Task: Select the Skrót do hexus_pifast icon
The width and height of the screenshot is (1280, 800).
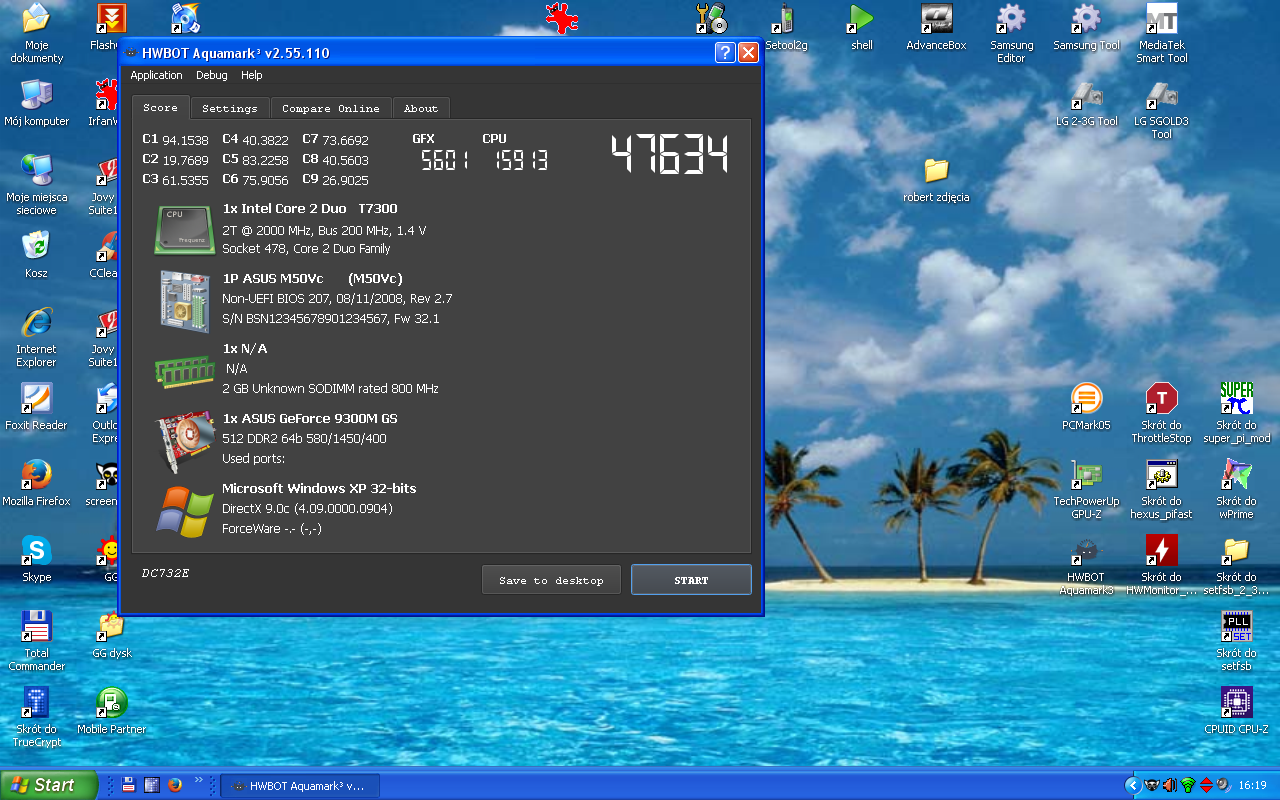Action: pos(1161,489)
